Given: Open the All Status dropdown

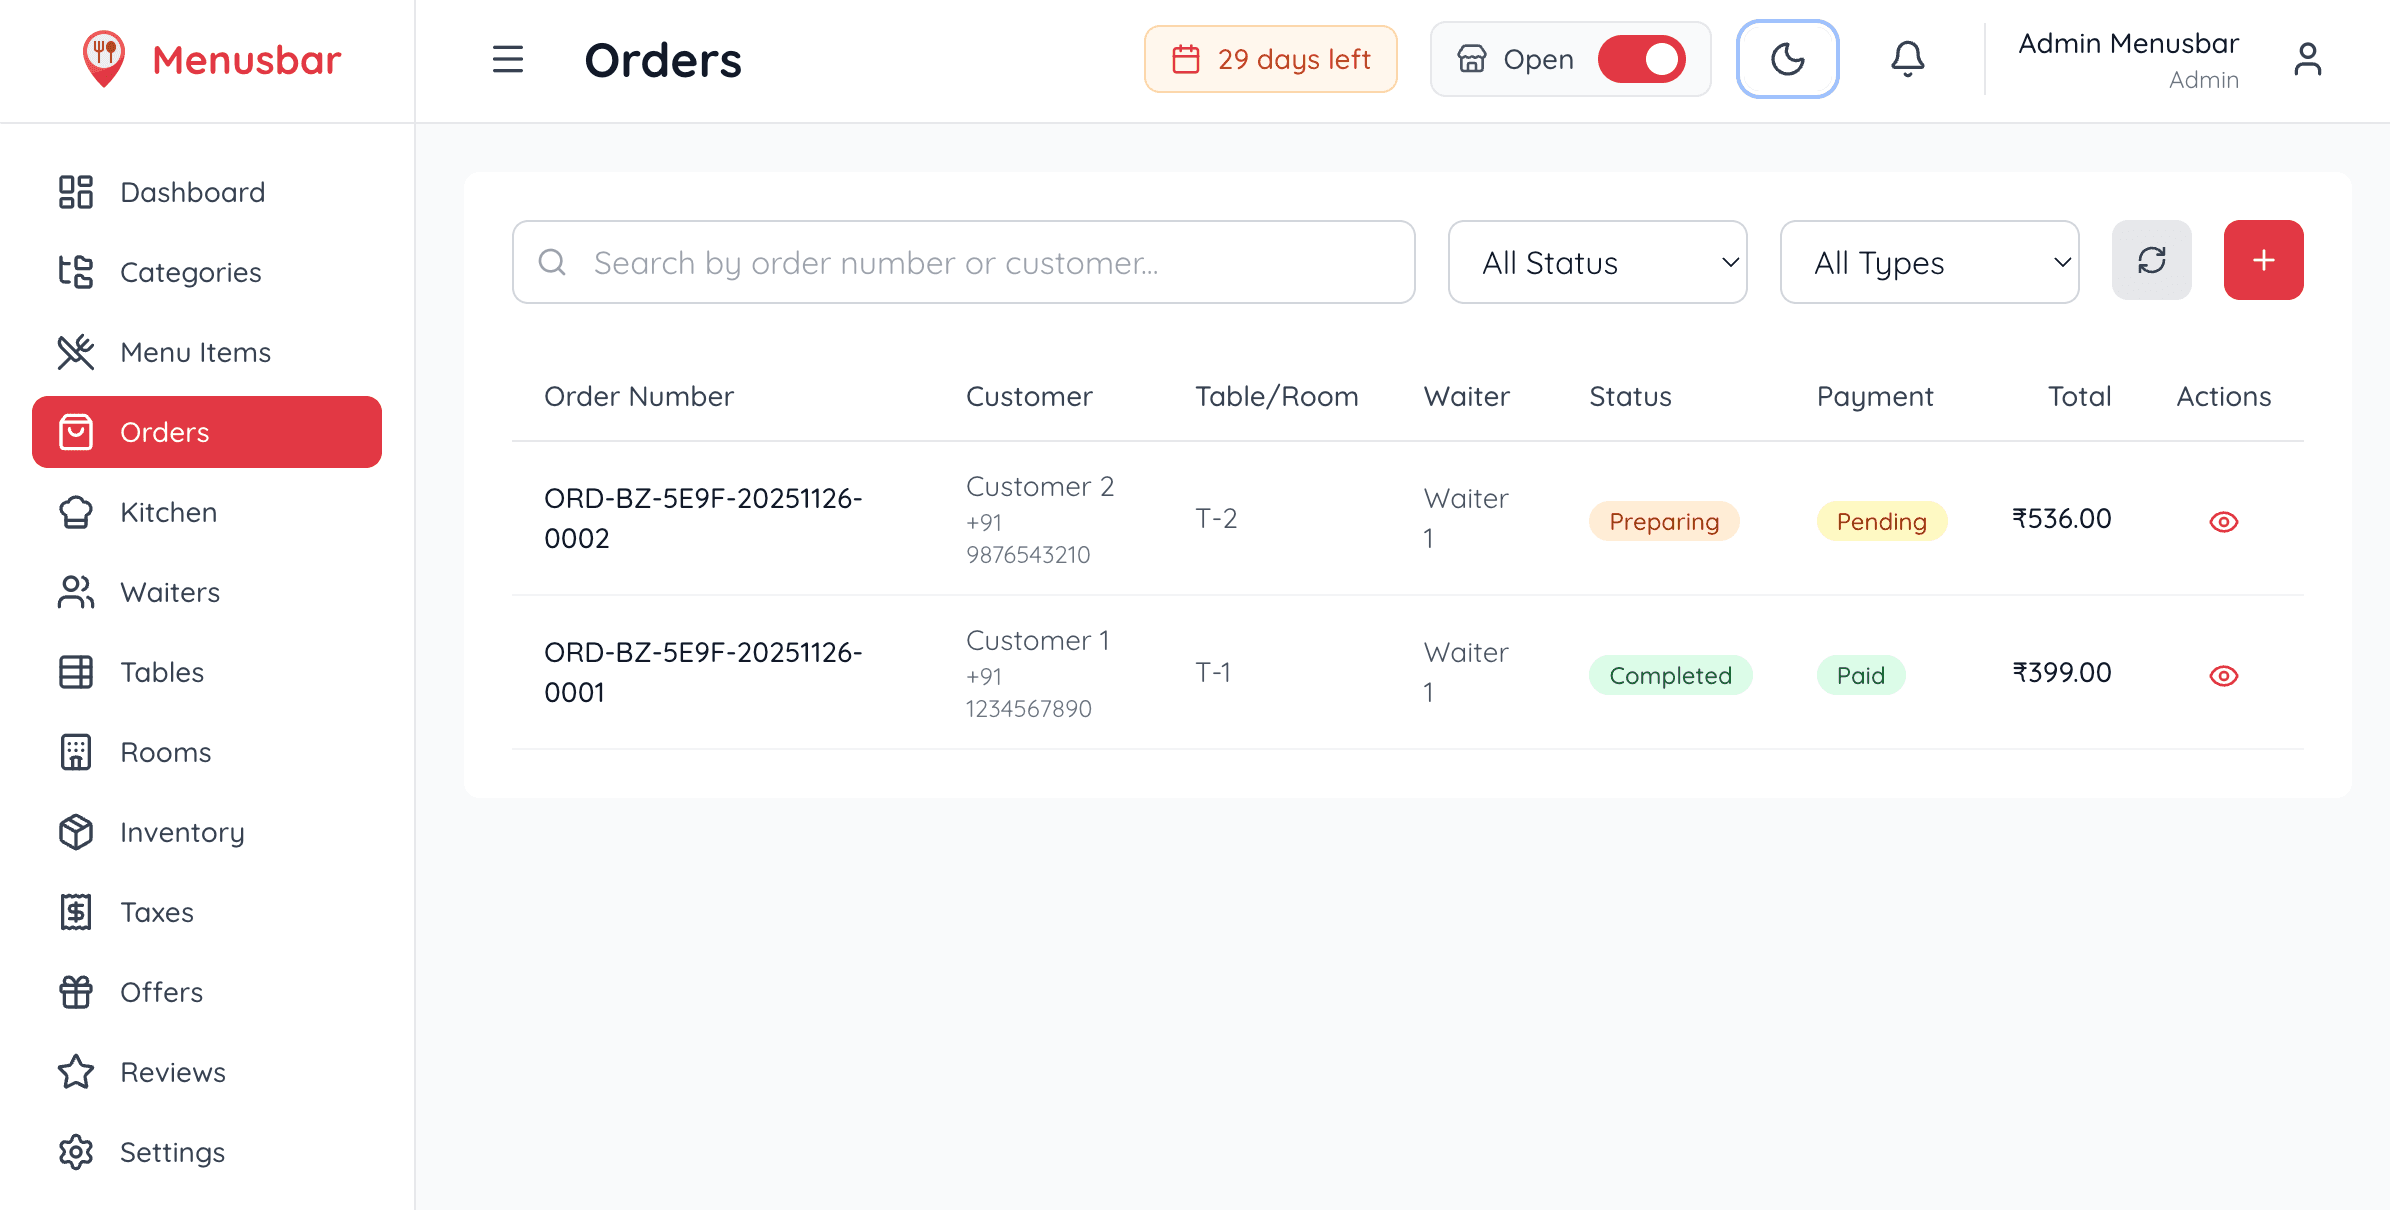Looking at the screenshot, I should tap(1596, 262).
